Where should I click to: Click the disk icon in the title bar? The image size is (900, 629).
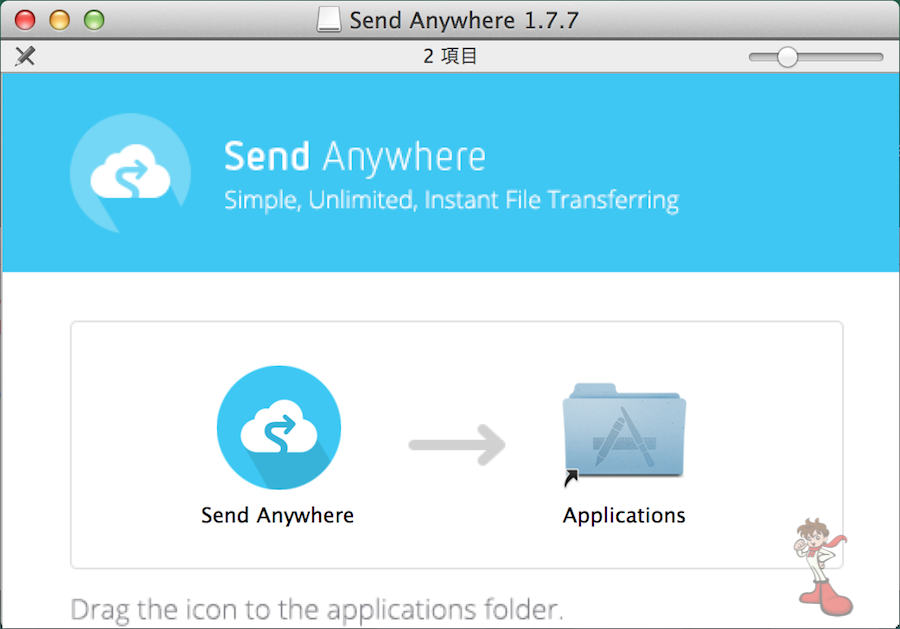(329, 20)
